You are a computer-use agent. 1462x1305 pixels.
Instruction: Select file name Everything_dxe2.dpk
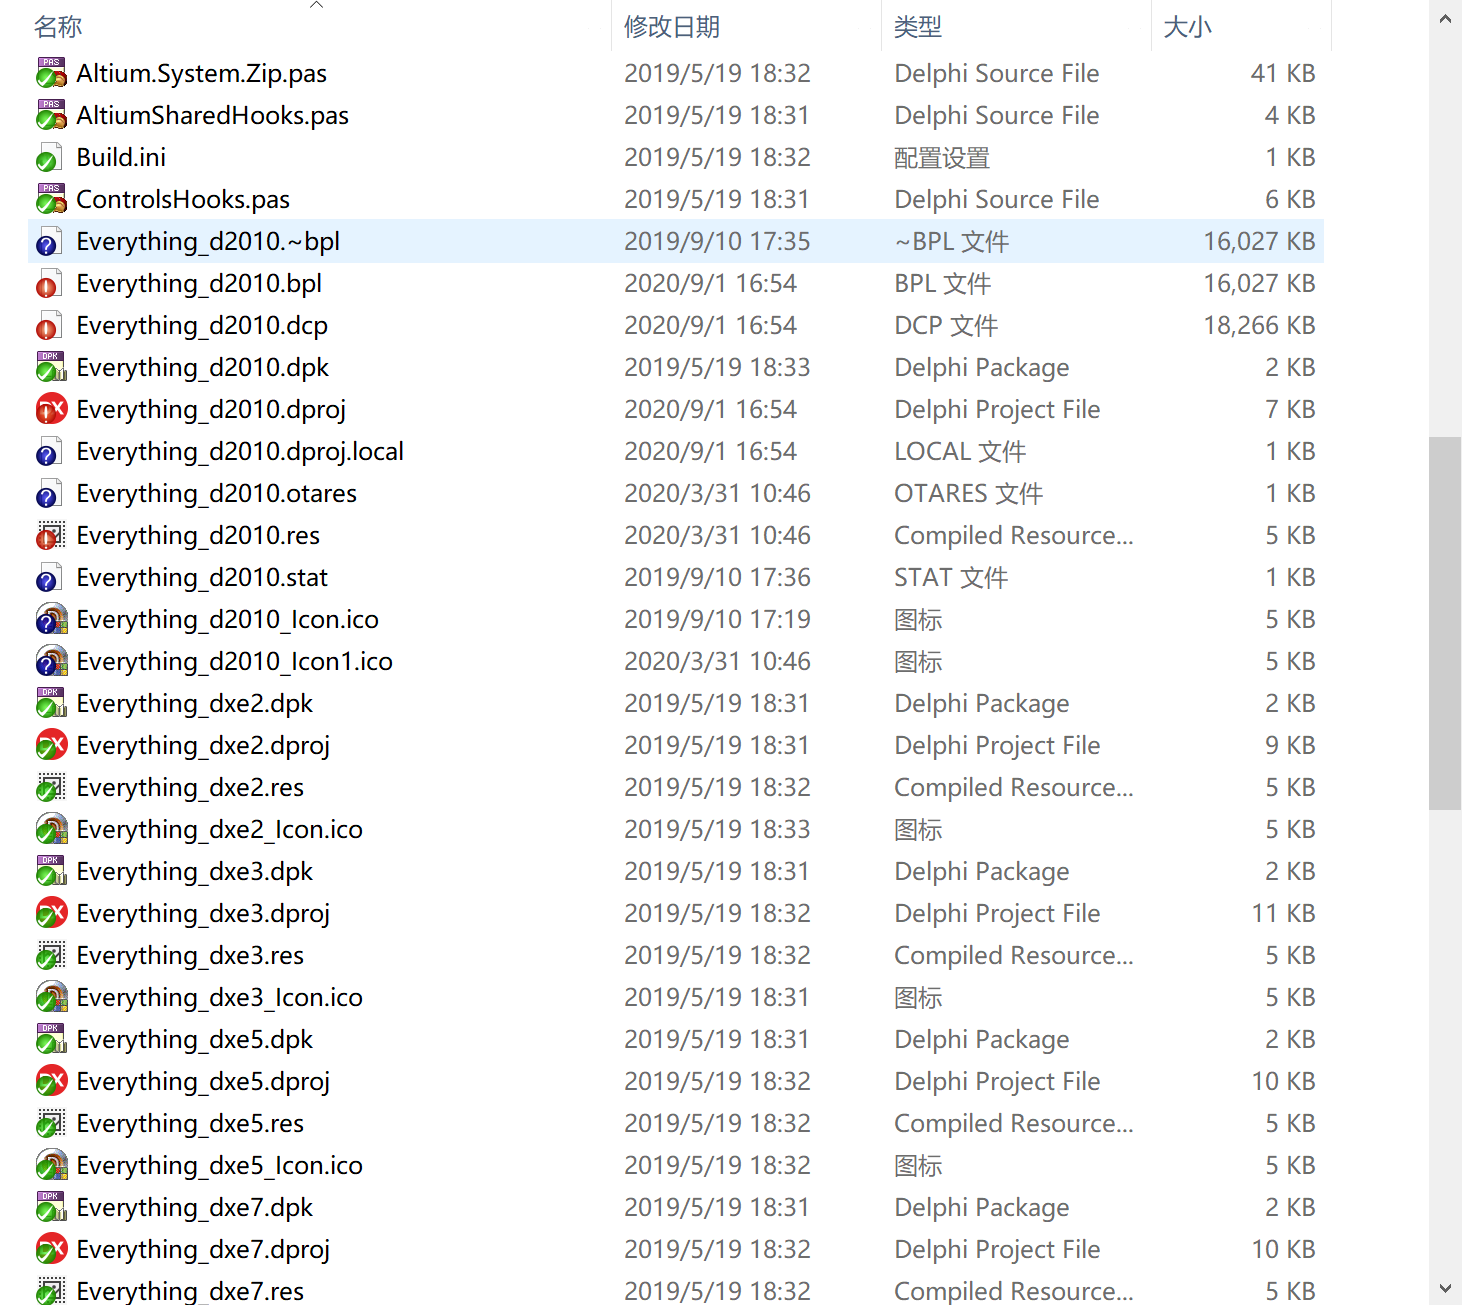click(x=195, y=703)
